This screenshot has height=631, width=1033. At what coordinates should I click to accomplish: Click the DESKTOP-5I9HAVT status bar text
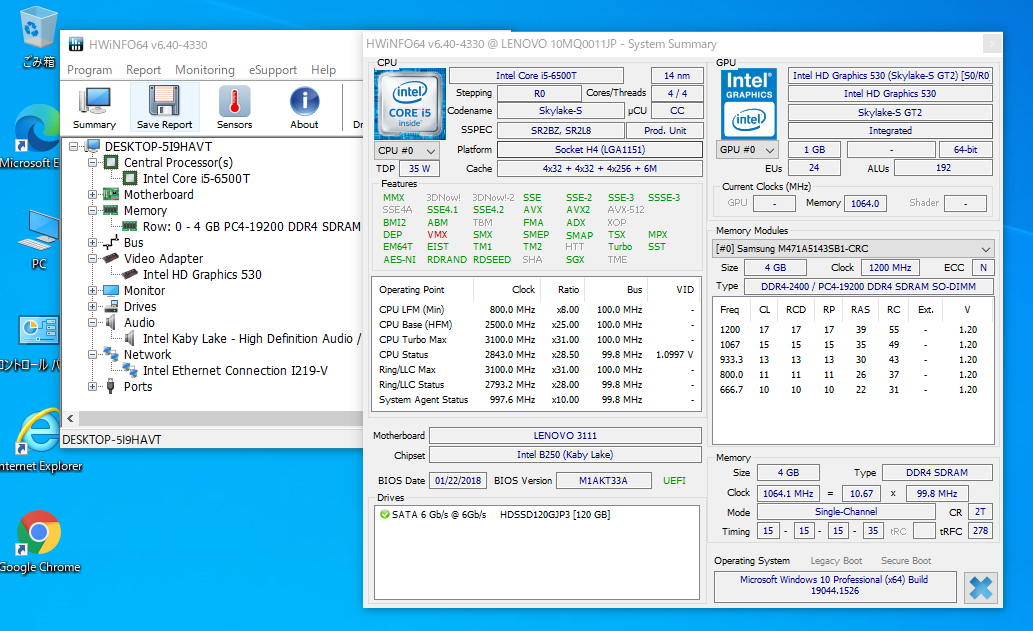[112, 439]
